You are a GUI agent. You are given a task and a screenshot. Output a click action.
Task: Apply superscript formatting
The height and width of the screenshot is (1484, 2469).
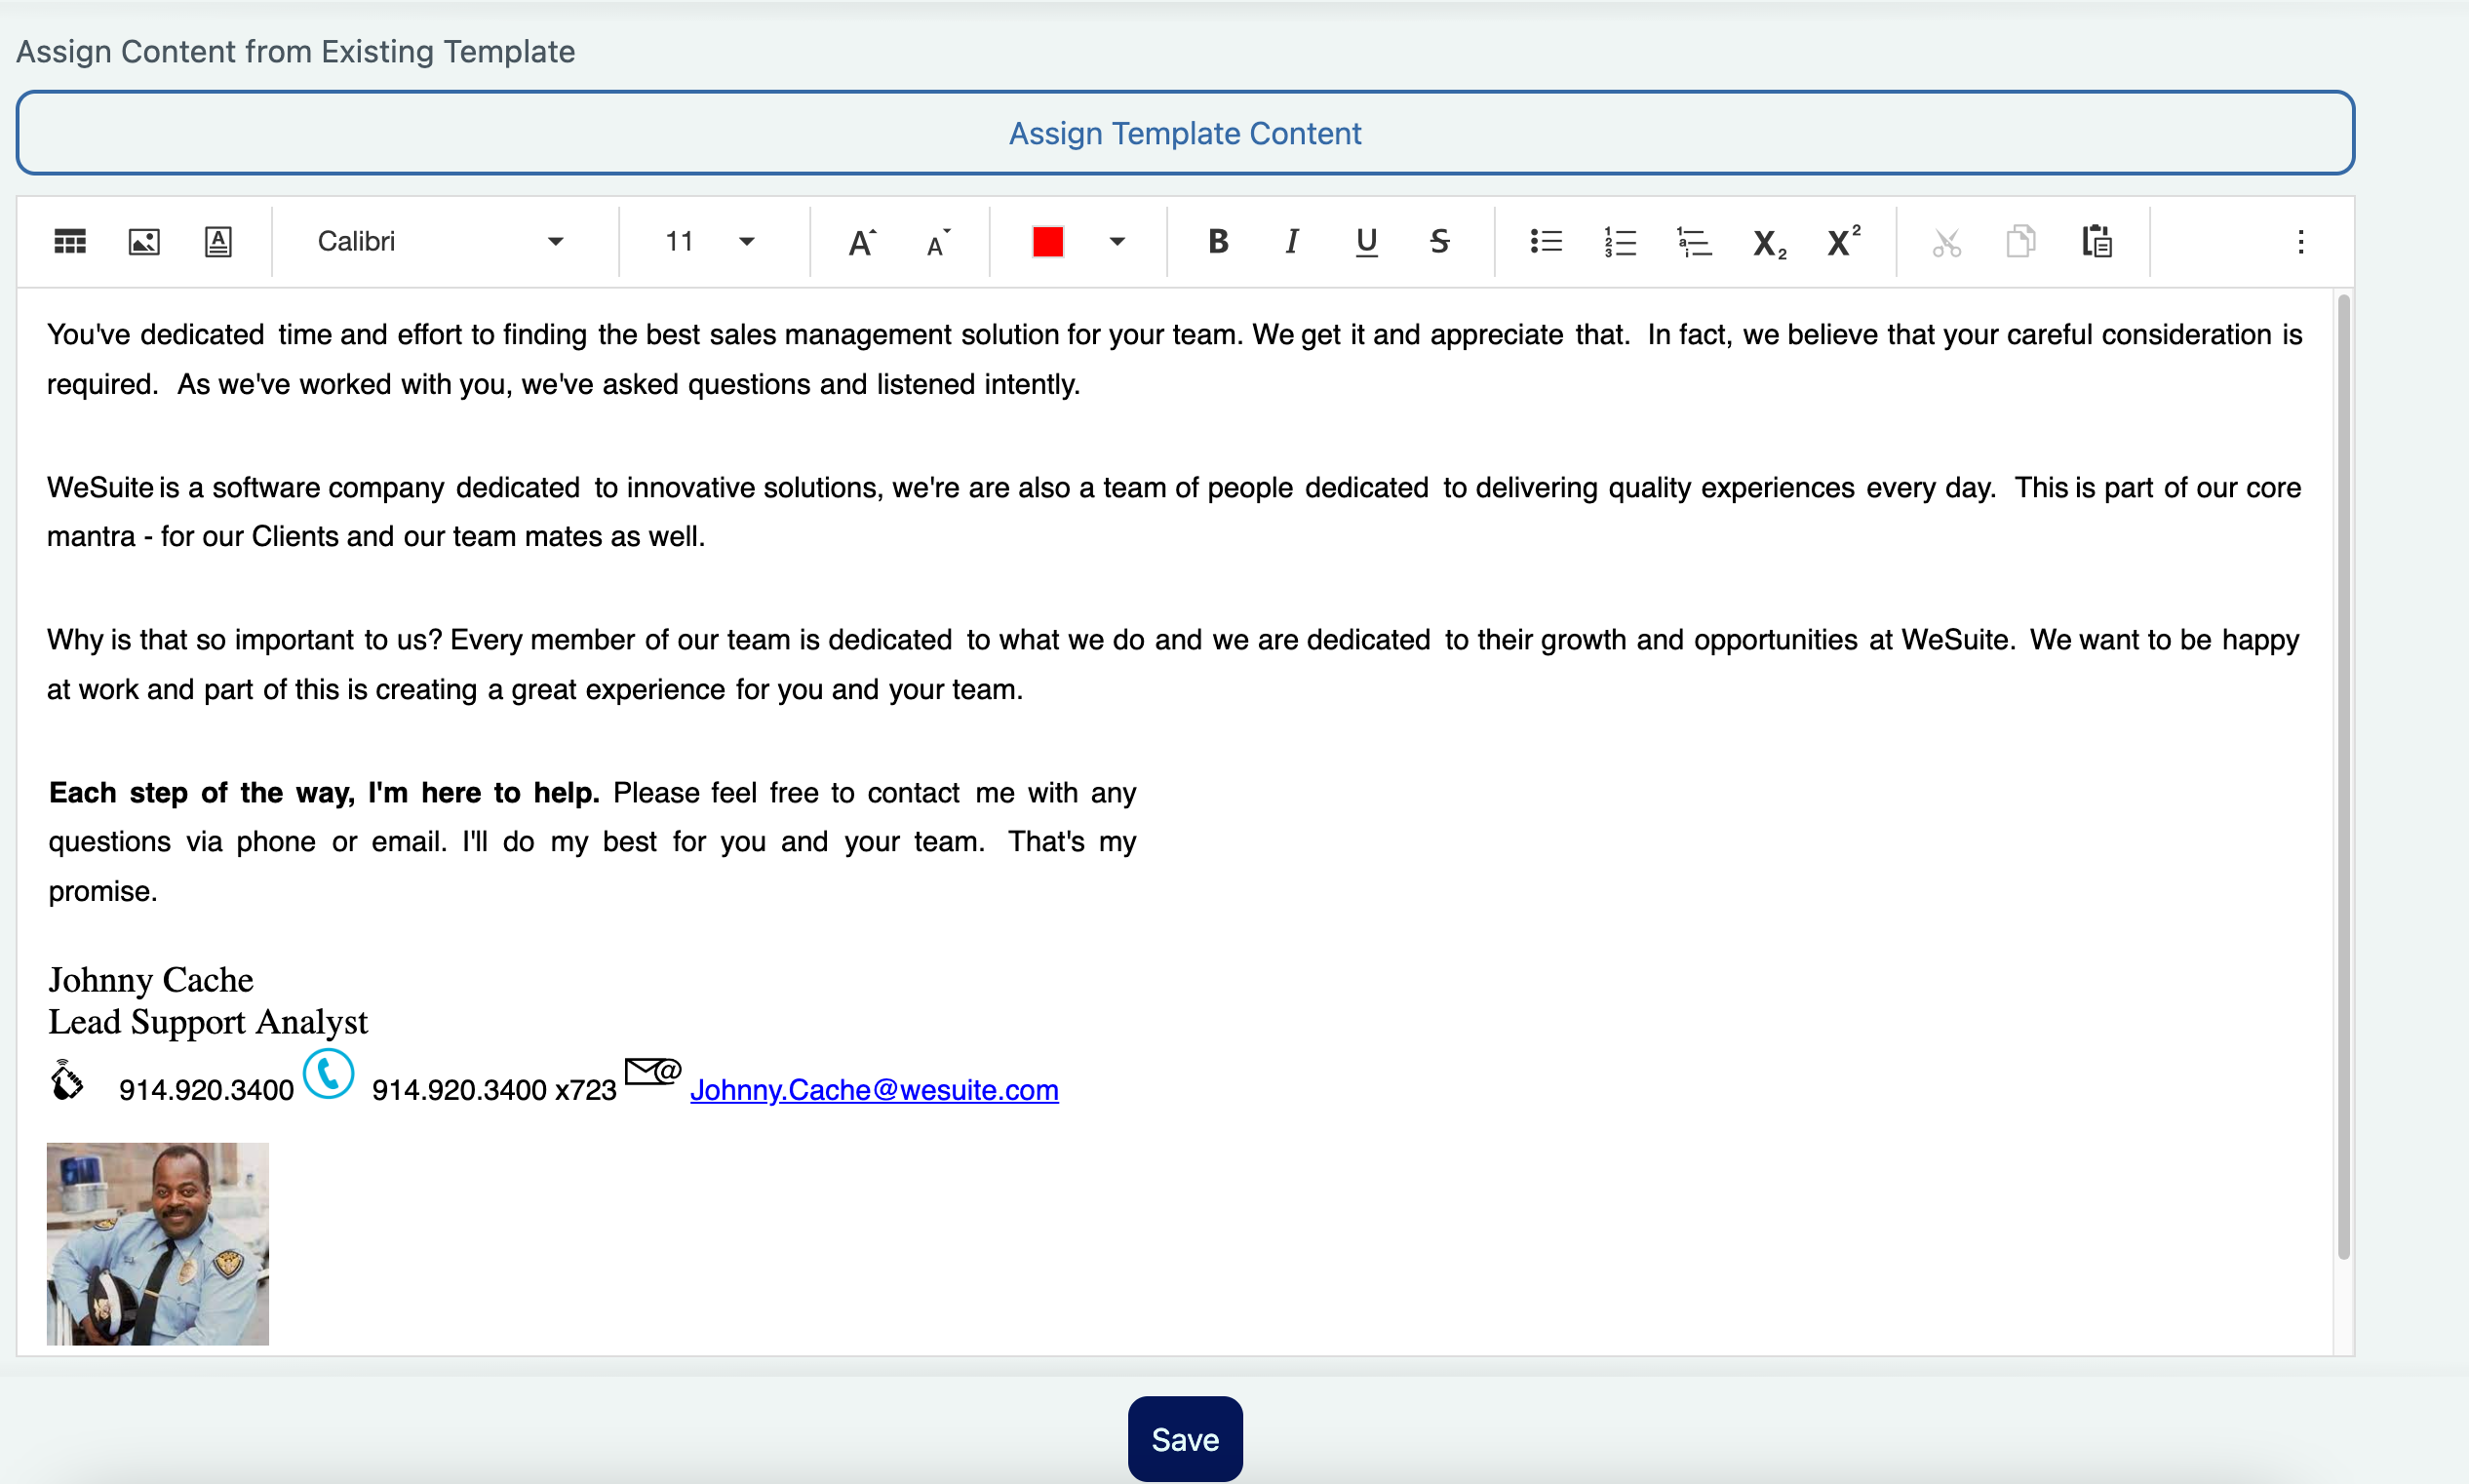point(1843,242)
